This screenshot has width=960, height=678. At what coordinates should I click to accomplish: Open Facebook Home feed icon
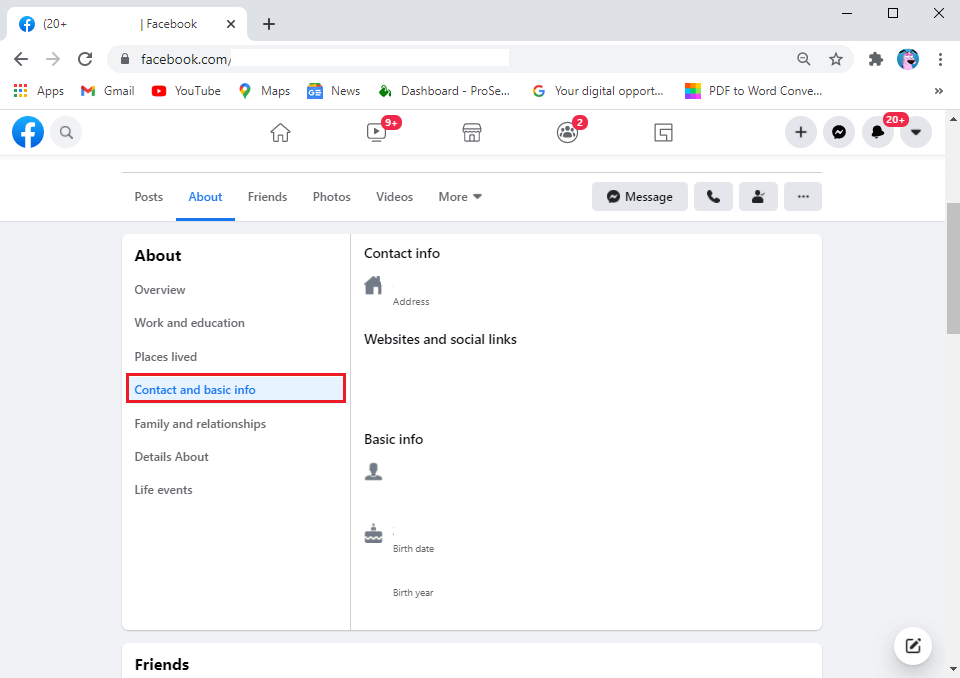(280, 132)
